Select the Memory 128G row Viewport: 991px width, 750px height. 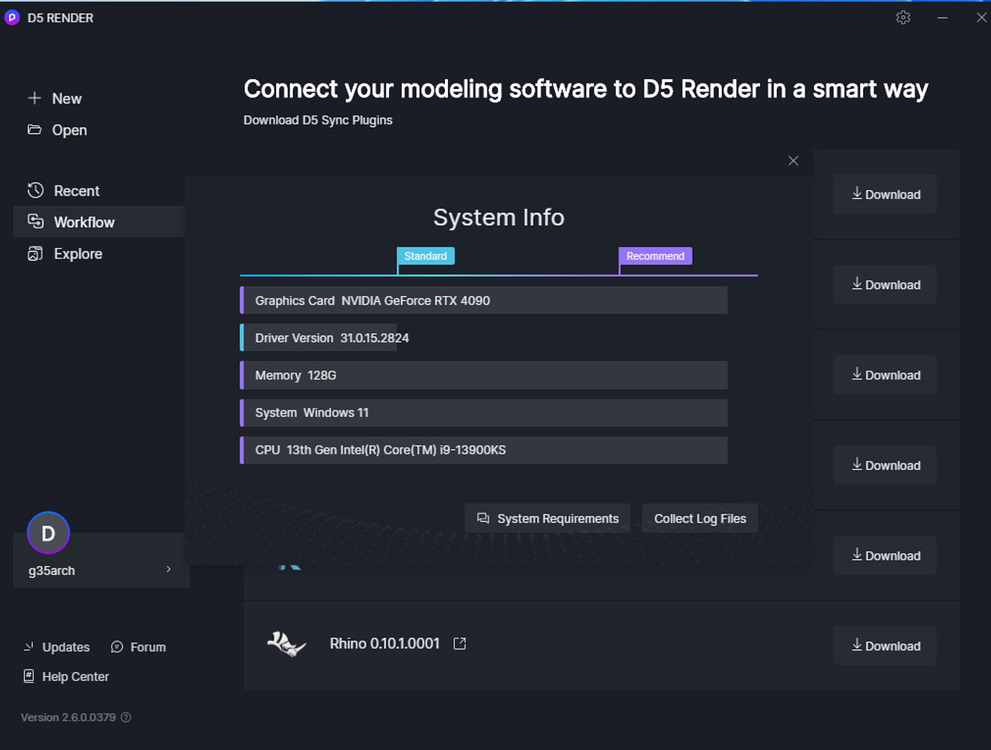click(483, 375)
